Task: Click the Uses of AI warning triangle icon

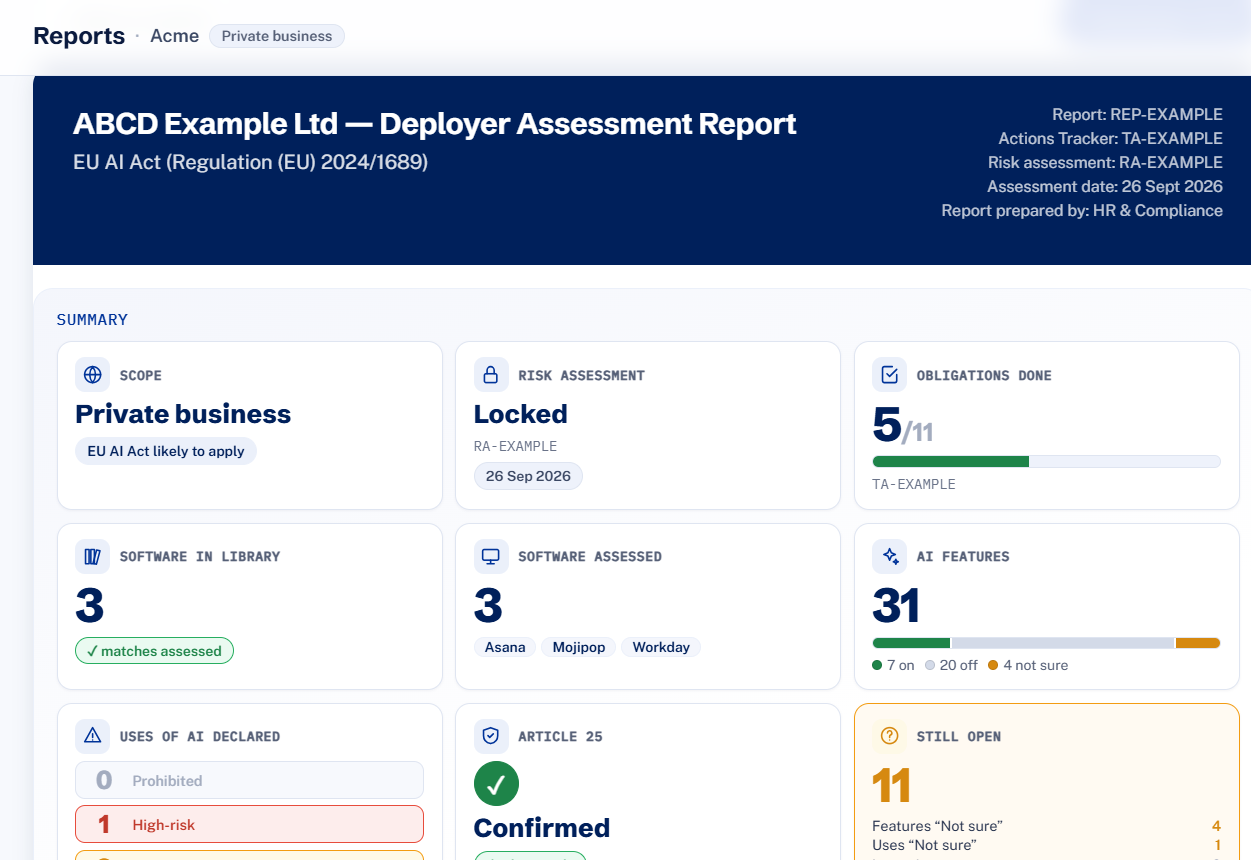Action: click(93, 736)
